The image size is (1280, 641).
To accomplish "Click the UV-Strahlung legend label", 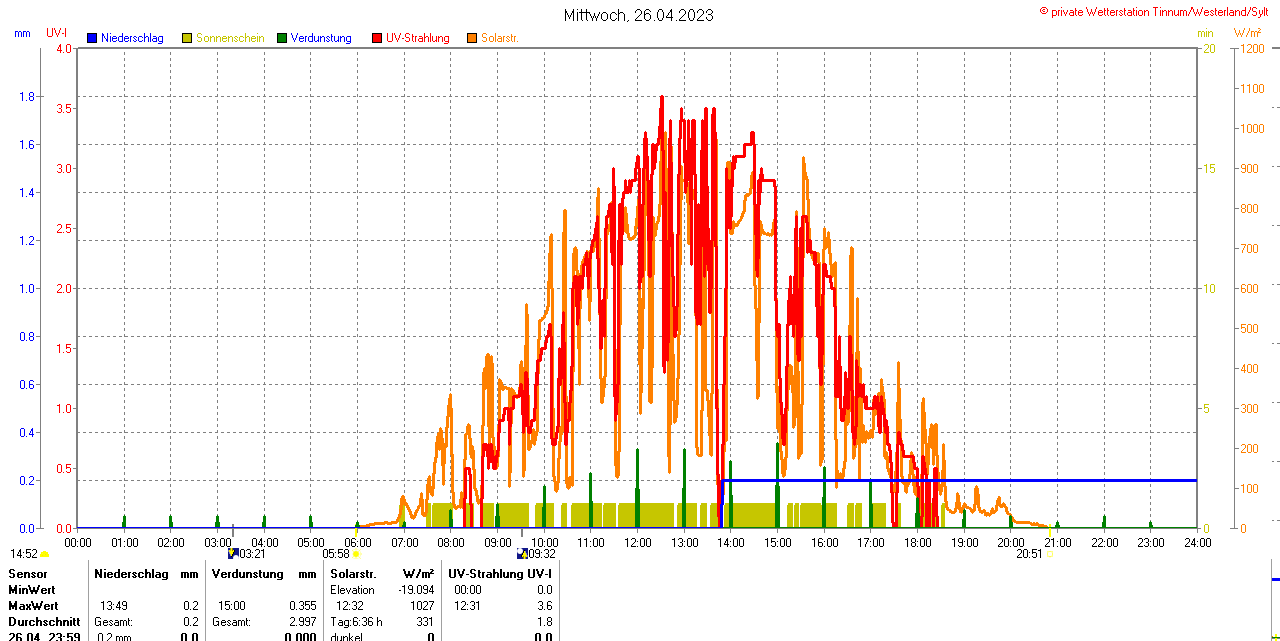I will pos(417,38).
